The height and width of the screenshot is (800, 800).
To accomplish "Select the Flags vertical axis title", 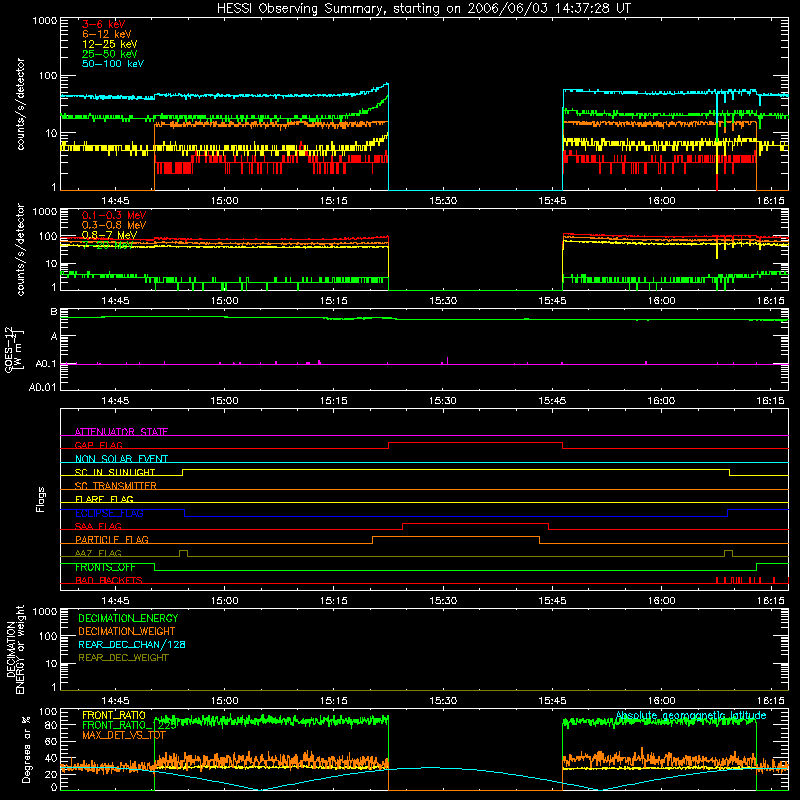I will pyautogui.click(x=41, y=499).
